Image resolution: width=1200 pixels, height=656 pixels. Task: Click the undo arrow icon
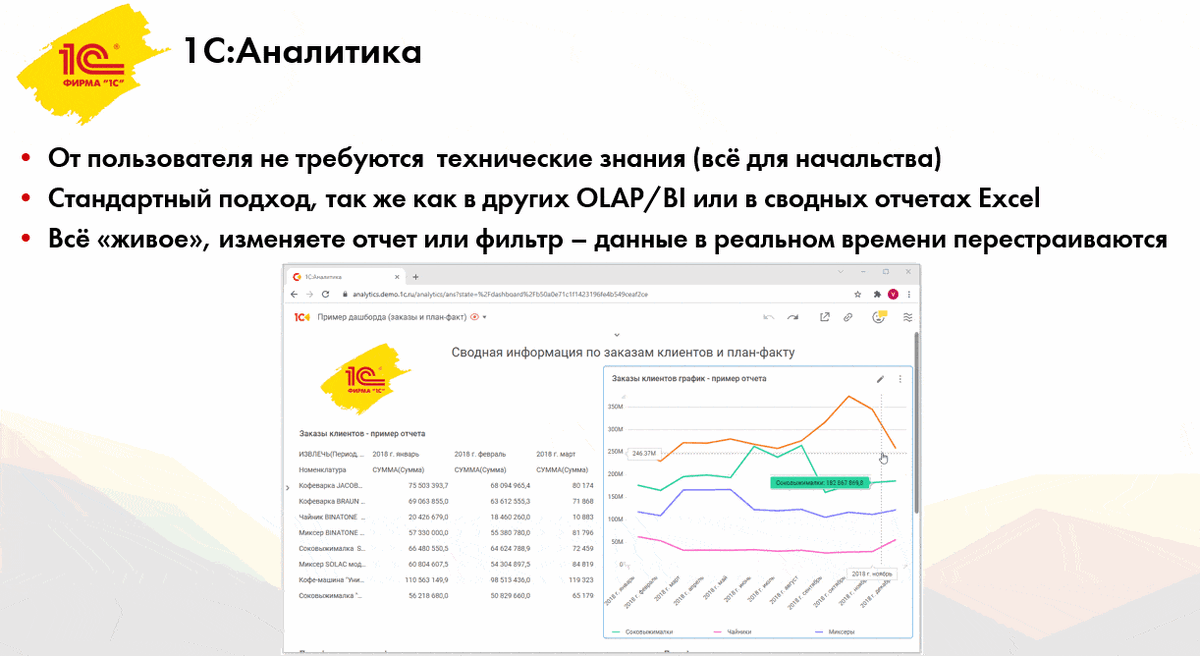point(769,317)
